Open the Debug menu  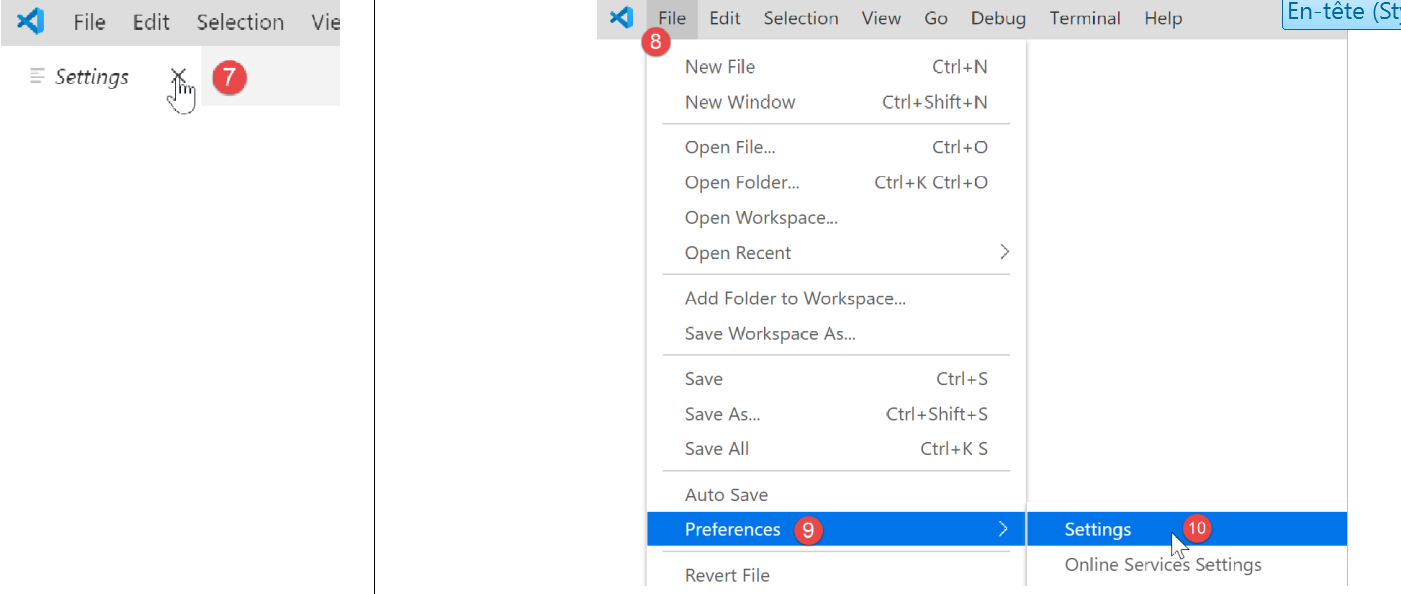(x=998, y=18)
